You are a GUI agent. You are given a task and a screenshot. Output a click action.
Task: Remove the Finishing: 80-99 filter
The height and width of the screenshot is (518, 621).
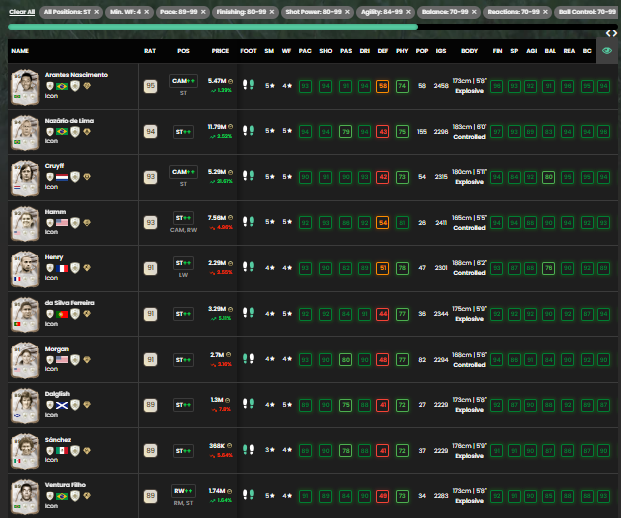tap(272, 12)
